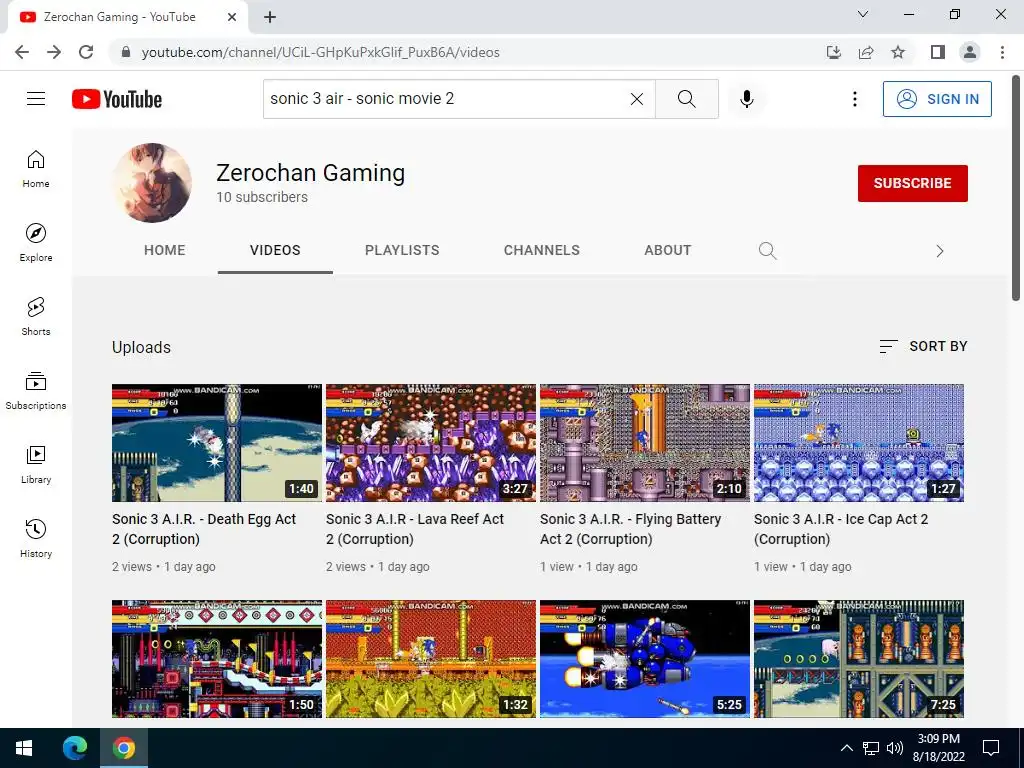Open the CHANNELS tab

point(541,250)
